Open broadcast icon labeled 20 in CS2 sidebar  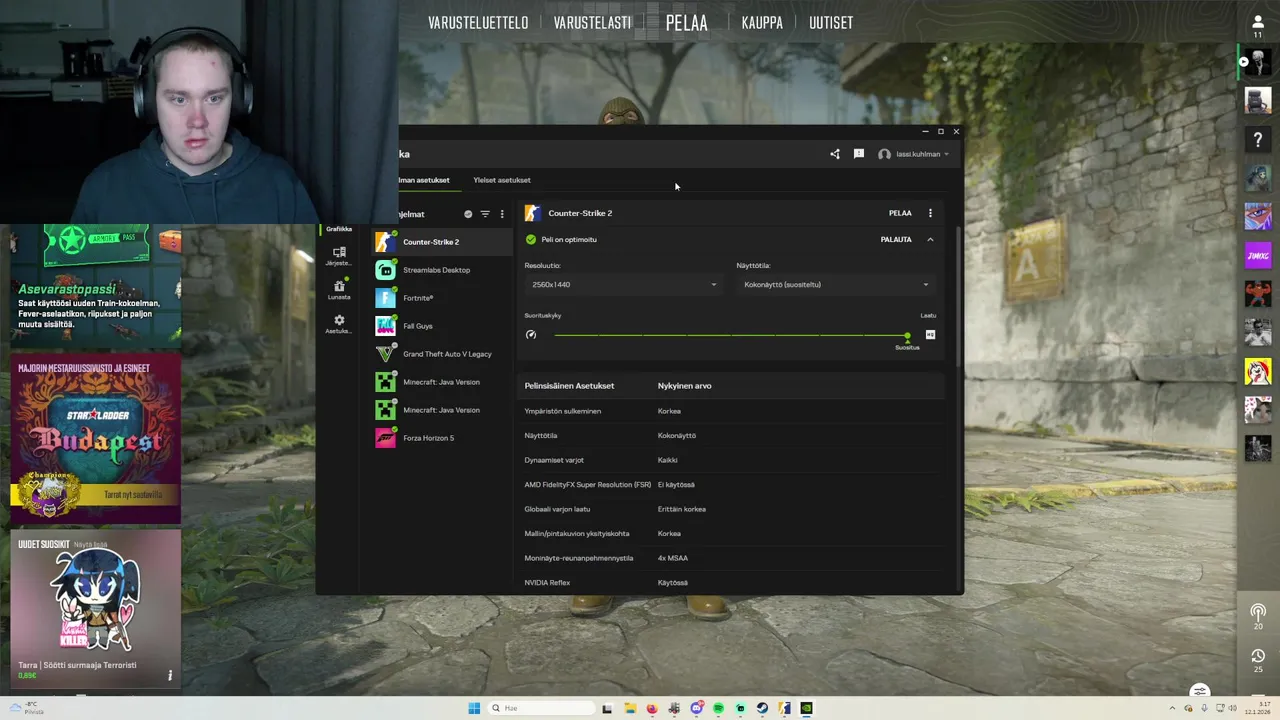1258,616
